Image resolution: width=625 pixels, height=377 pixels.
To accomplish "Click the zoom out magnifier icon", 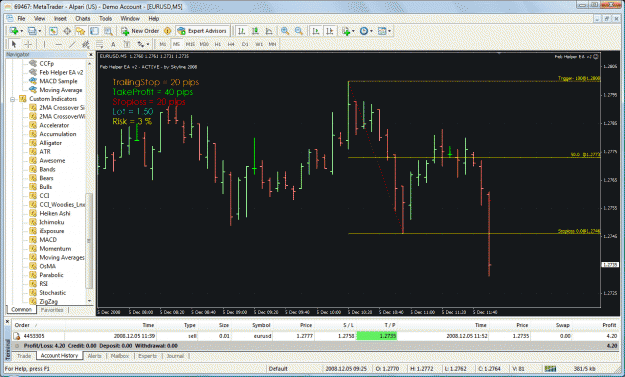I will pos(299,31).
